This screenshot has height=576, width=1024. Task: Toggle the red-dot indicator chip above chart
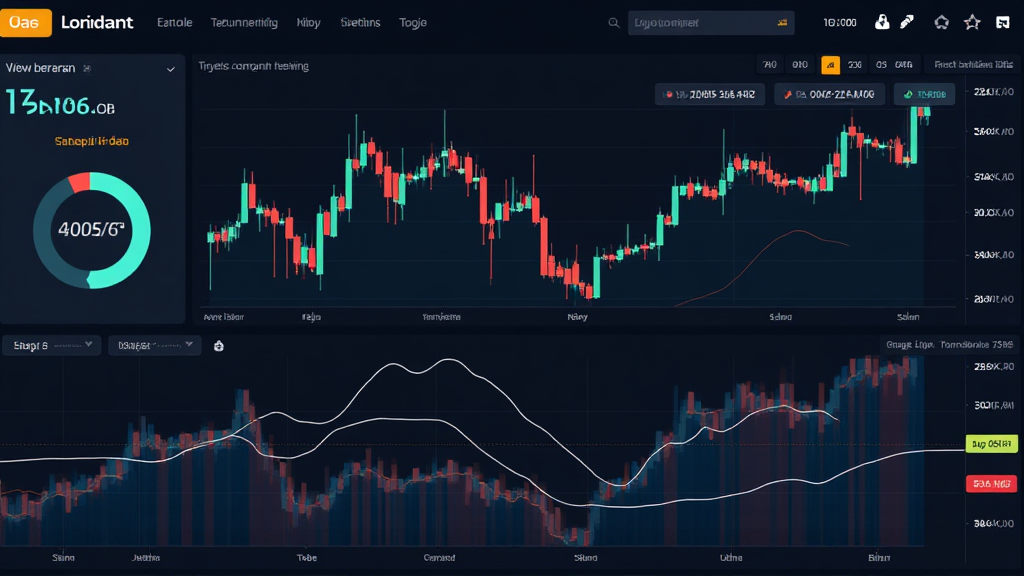(x=829, y=95)
